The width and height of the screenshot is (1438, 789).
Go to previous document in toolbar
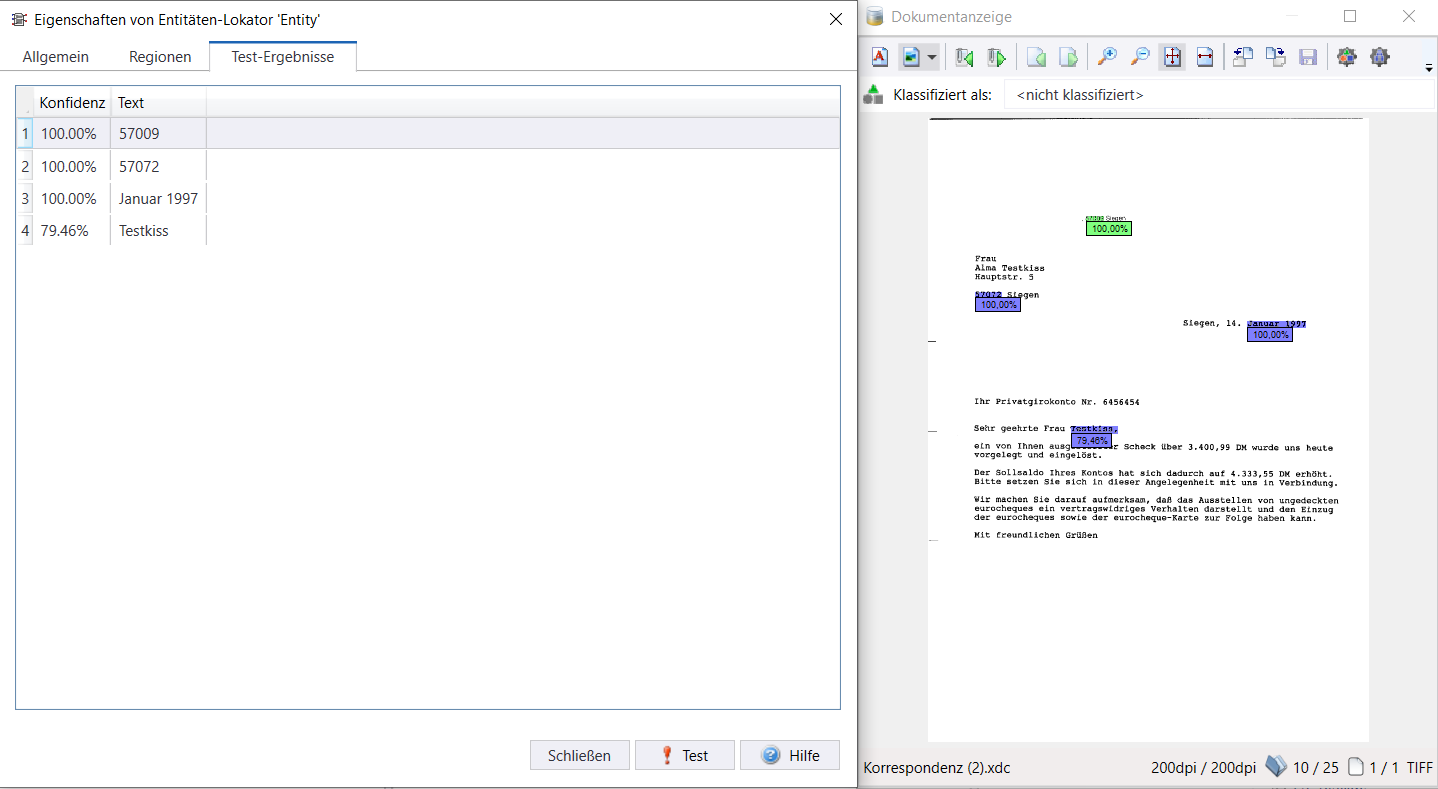click(x=964, y=57)
